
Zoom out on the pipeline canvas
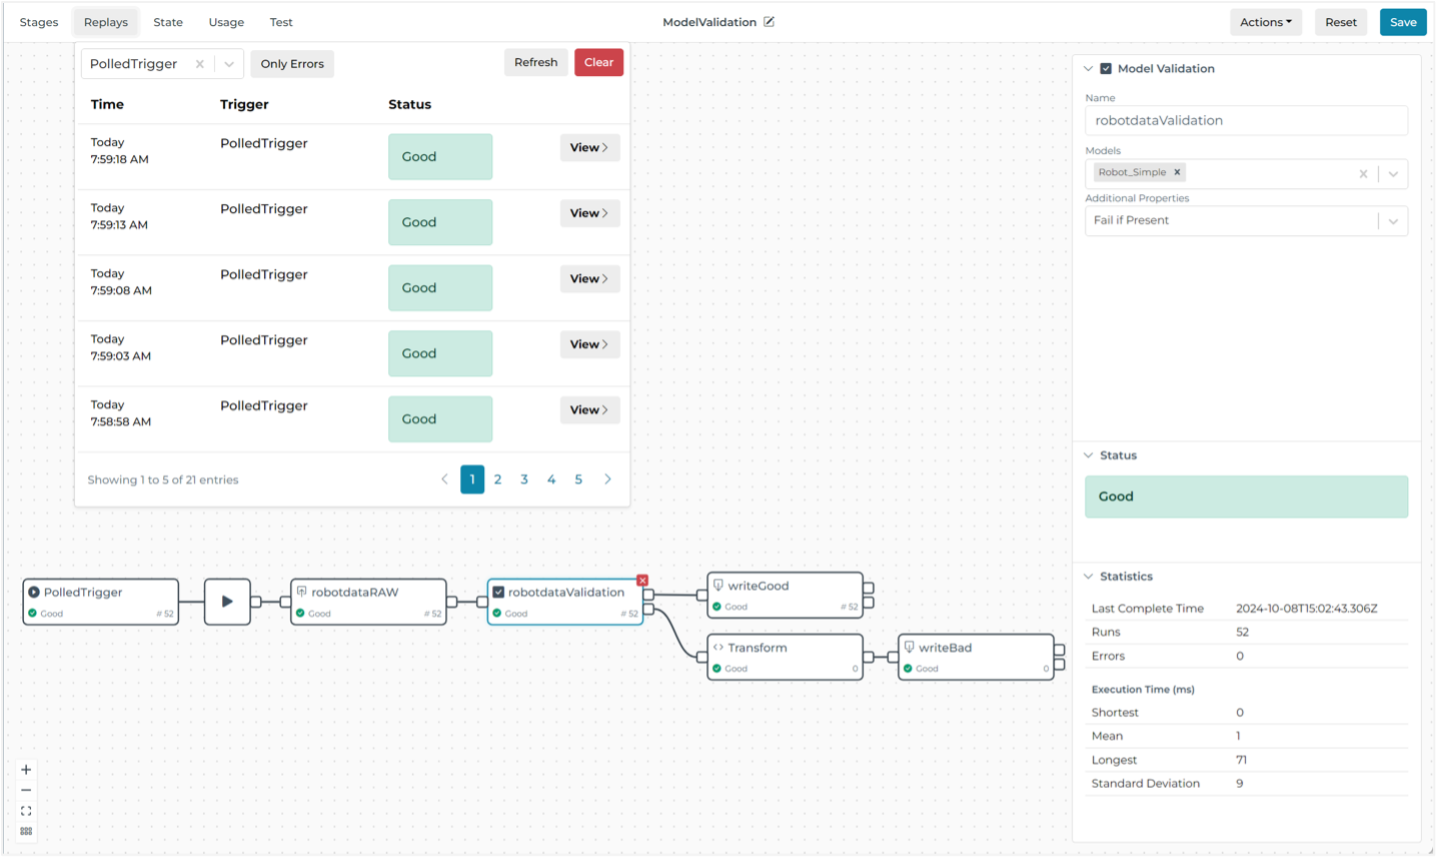point(25,792)
